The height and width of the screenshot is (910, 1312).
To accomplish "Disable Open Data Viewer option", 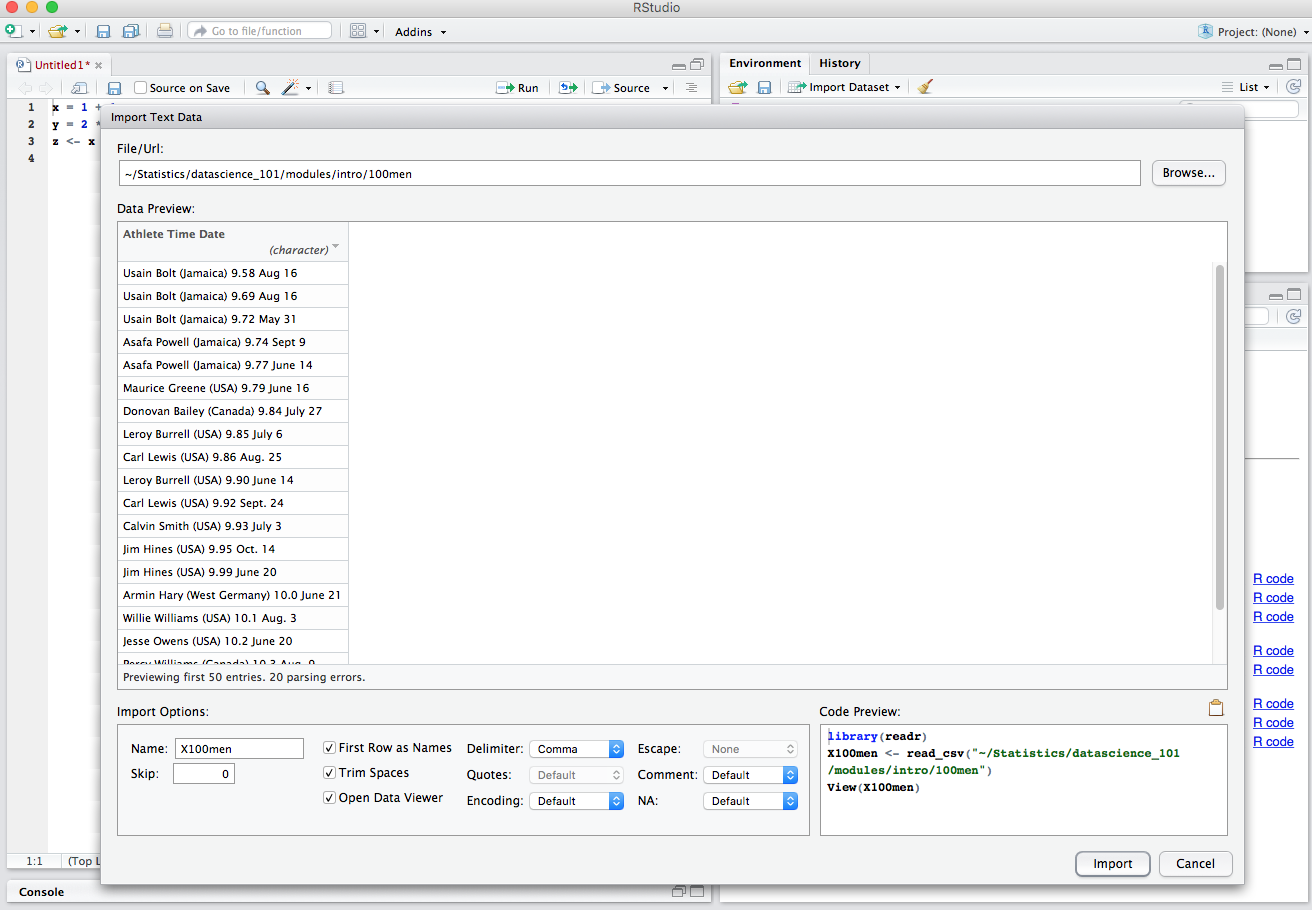I will click(330, 798).
